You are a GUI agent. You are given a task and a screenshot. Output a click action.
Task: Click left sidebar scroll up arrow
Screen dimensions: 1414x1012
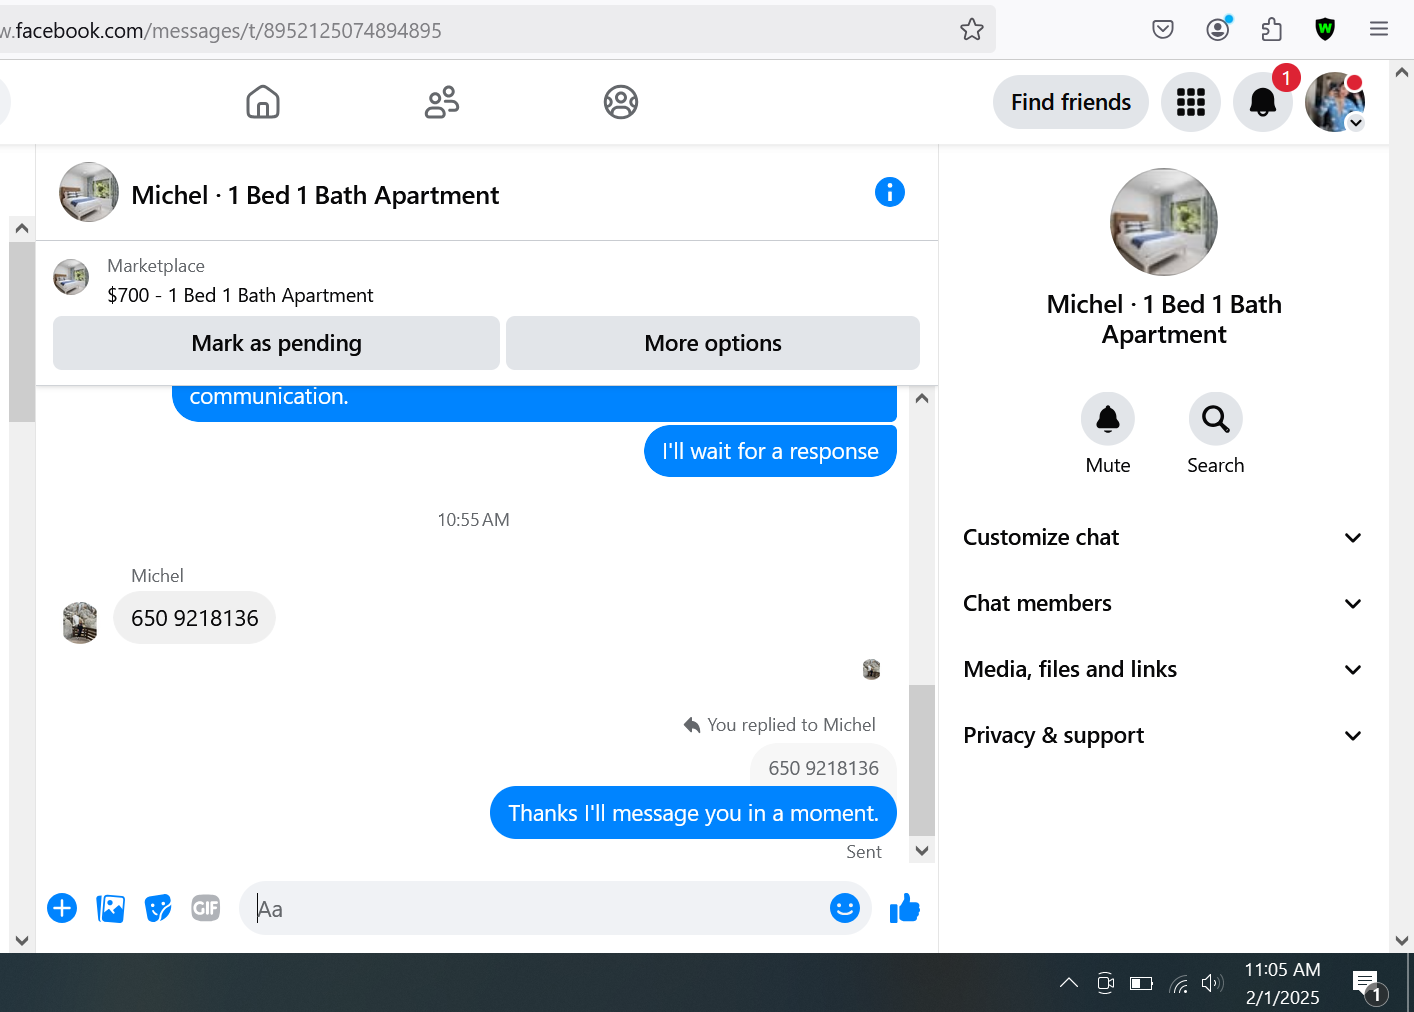(x=22, y=228)
